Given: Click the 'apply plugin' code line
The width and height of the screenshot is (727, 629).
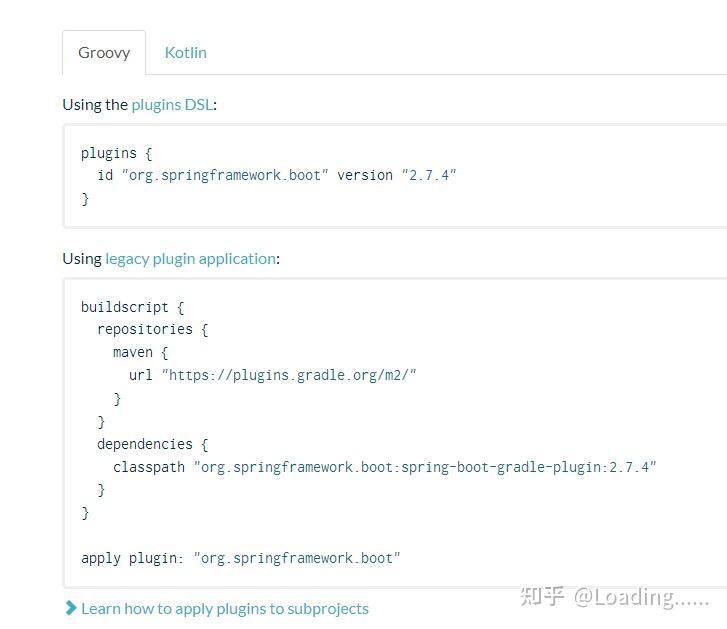Looking at the screenshot, I should coord(240,558).
